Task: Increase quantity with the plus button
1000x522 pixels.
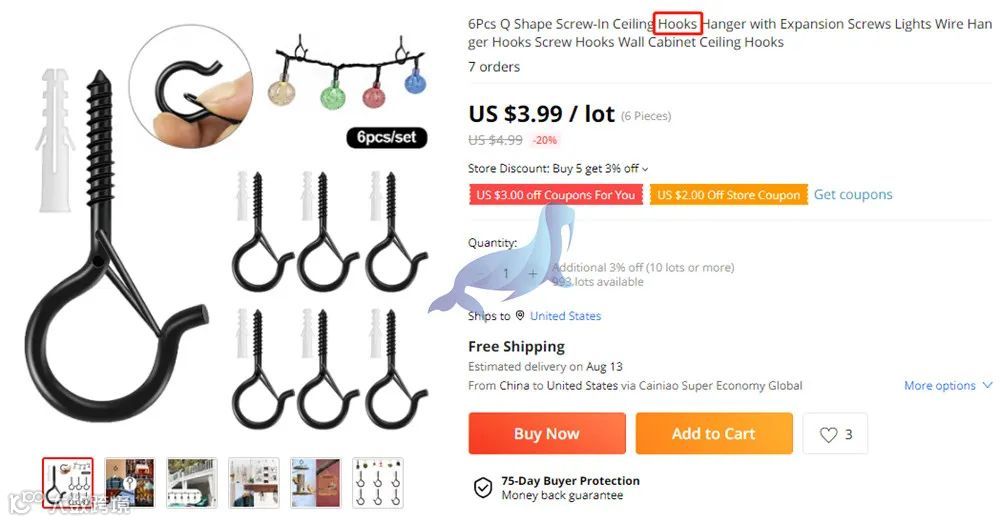Action: pyautogui.click(x=533, y=274)
